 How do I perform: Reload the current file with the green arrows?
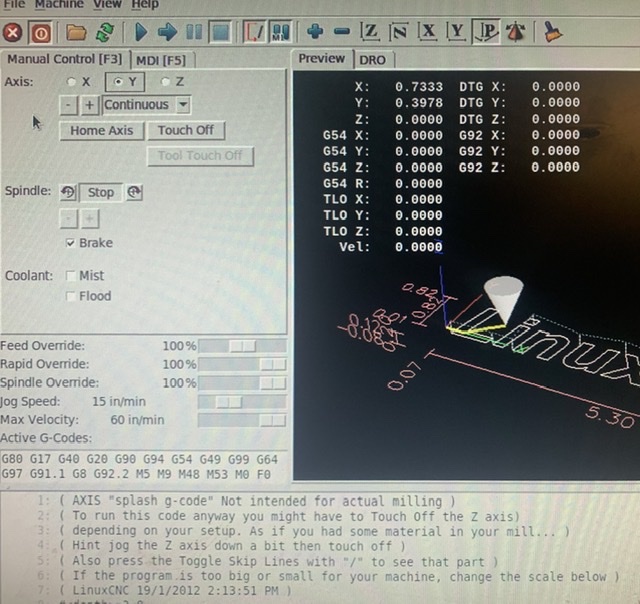[x=105, y=32]
